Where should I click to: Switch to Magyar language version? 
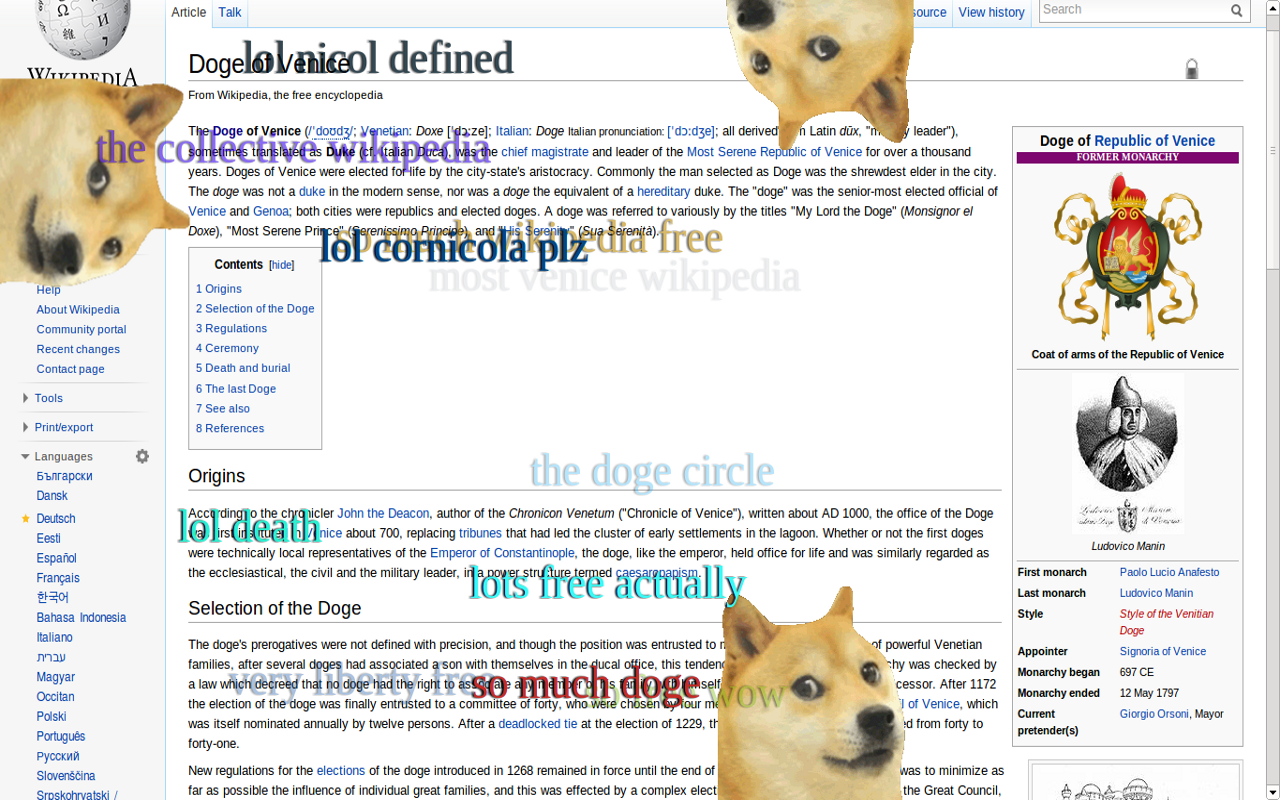(x=55, y=677)
